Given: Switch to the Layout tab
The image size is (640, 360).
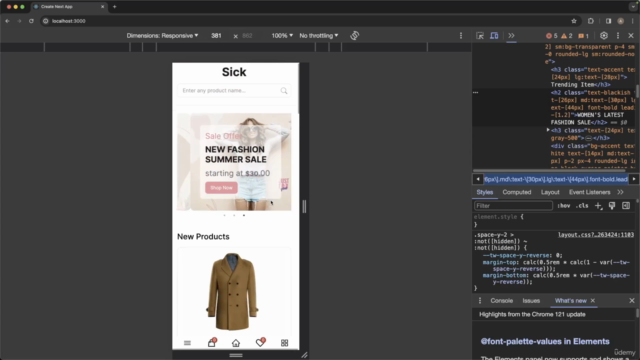Looking at the screenshot, I should 550,192.
